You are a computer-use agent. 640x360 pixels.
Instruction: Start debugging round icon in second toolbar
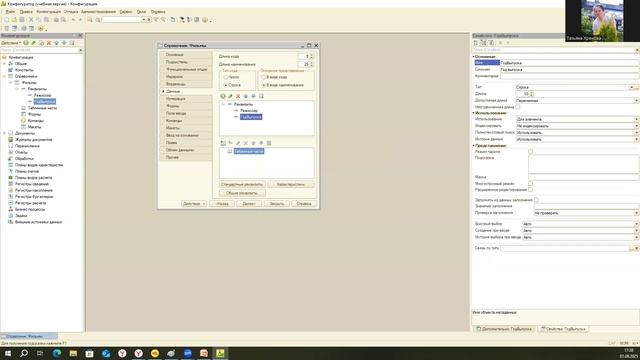pyautogui.click(x=40, y=28)
